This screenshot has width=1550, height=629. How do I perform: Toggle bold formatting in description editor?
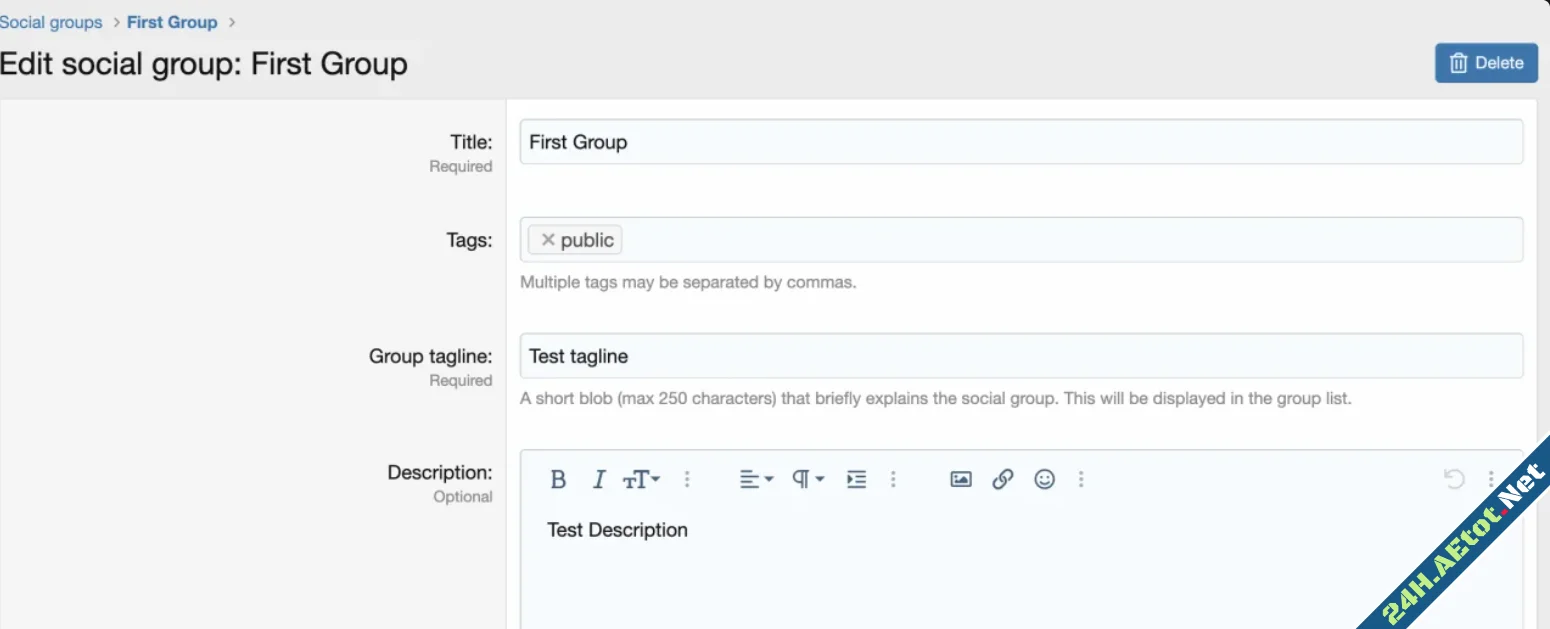(x=558, y=480)
